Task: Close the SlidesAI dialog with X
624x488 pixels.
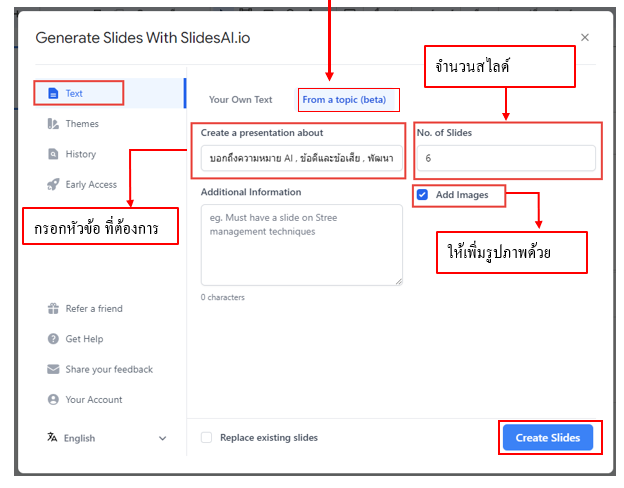Action: (x=585, y=37)
